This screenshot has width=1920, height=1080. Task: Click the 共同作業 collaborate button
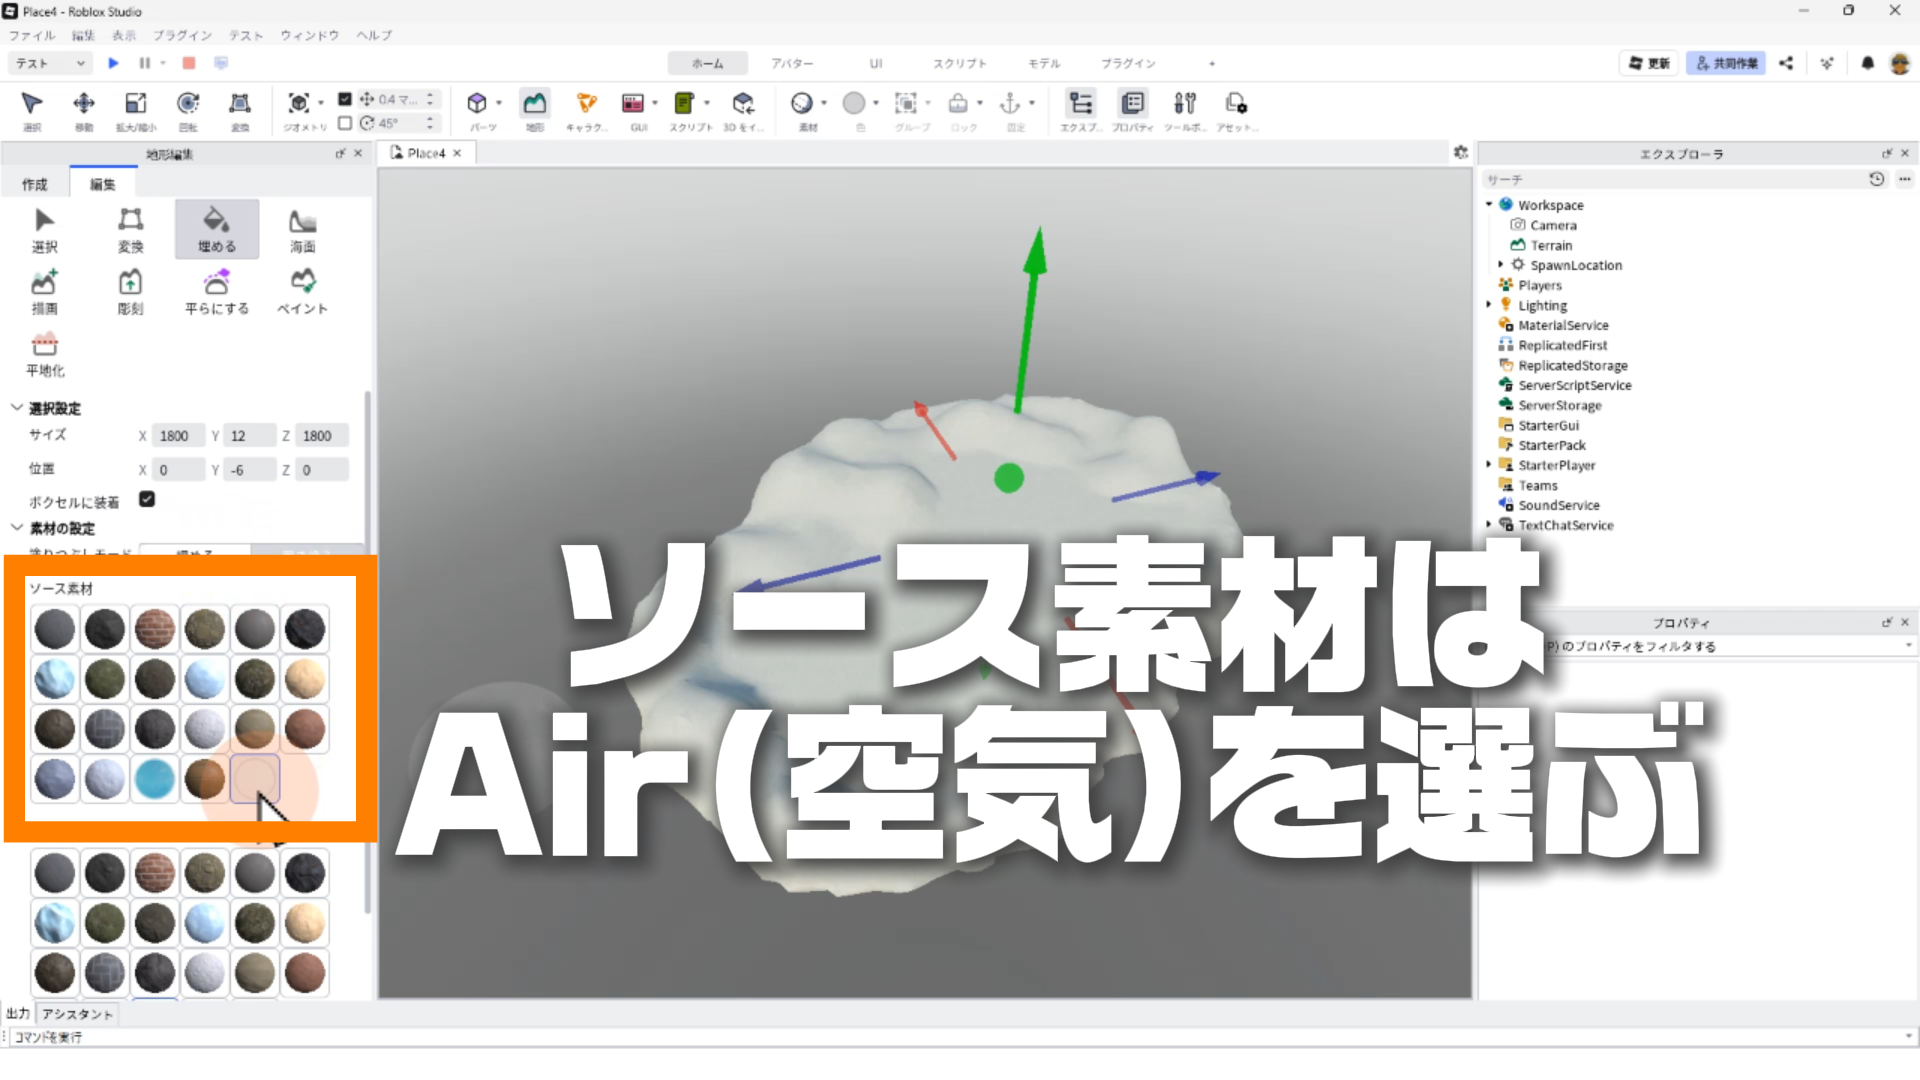tap(1726, 63)
